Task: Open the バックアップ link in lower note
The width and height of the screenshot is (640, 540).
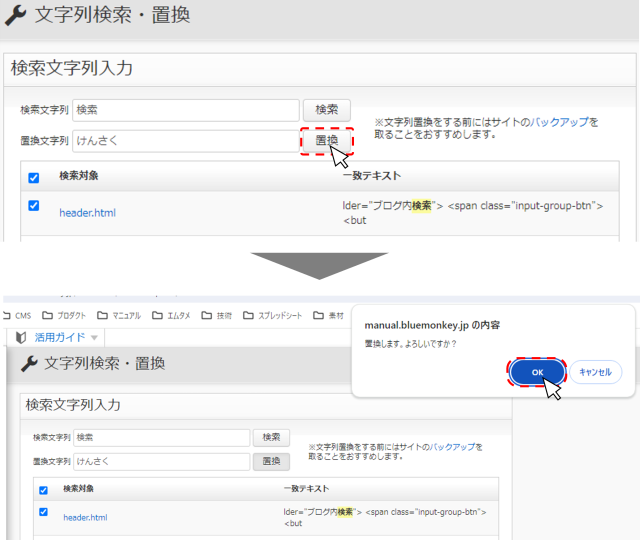Action: 452,447
